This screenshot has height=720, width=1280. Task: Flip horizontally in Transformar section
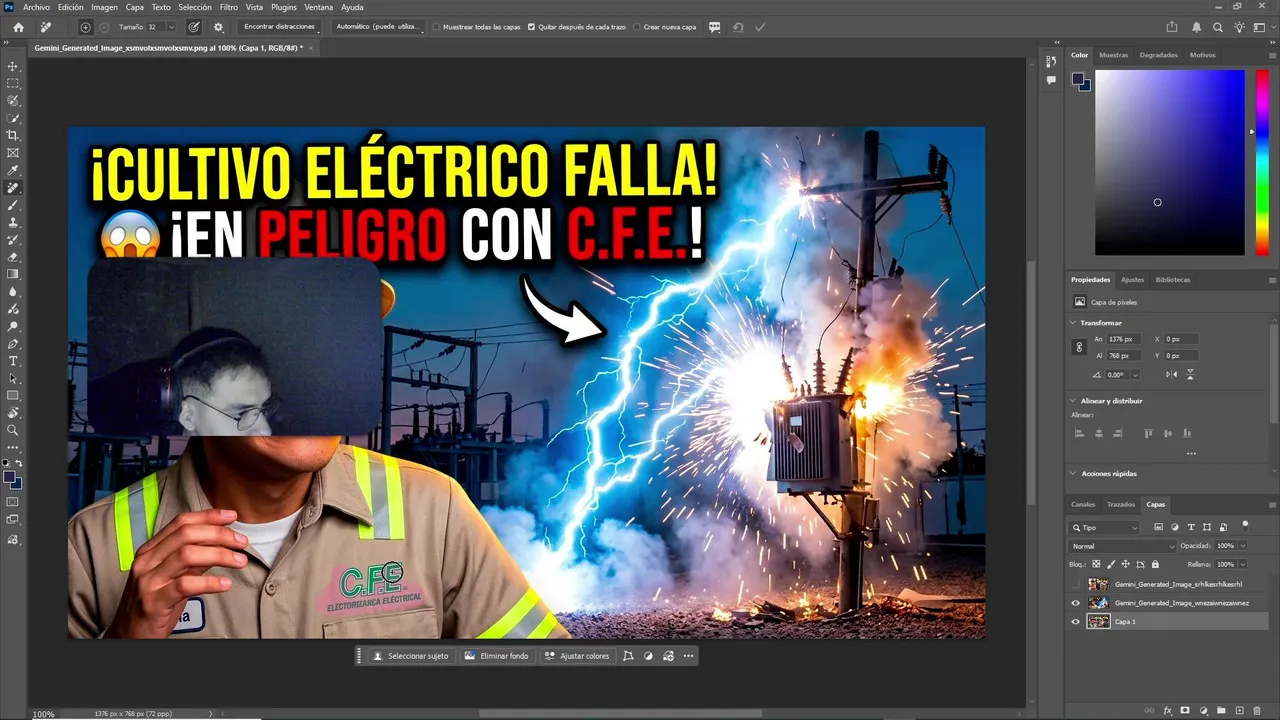[1172, 374]
